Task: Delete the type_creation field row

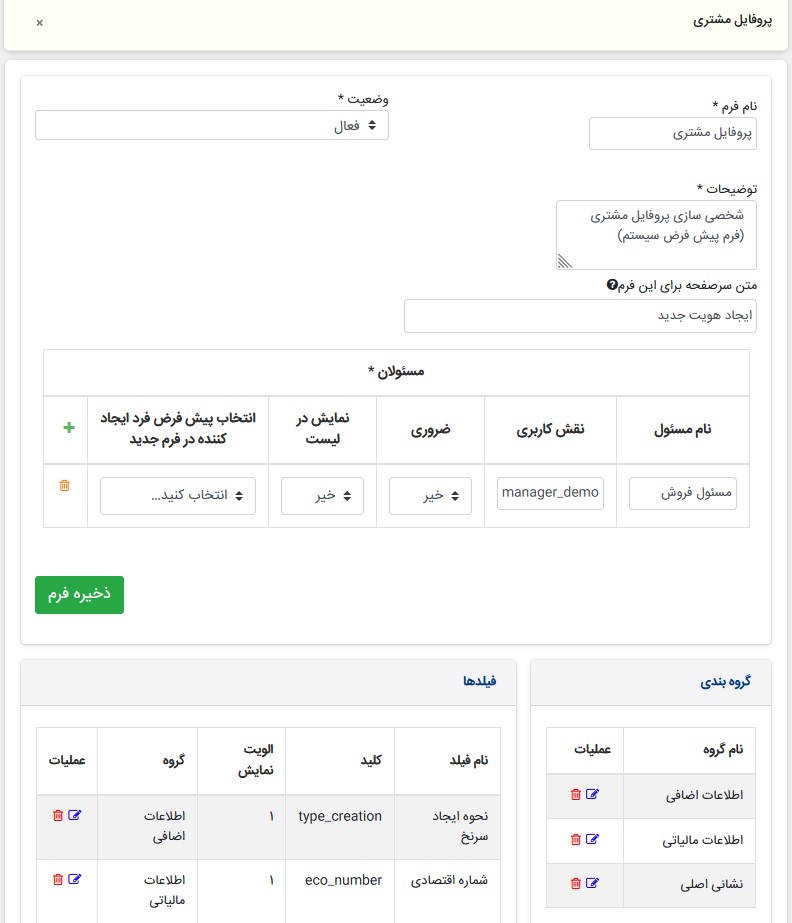Action: click(x=57, y=815)
